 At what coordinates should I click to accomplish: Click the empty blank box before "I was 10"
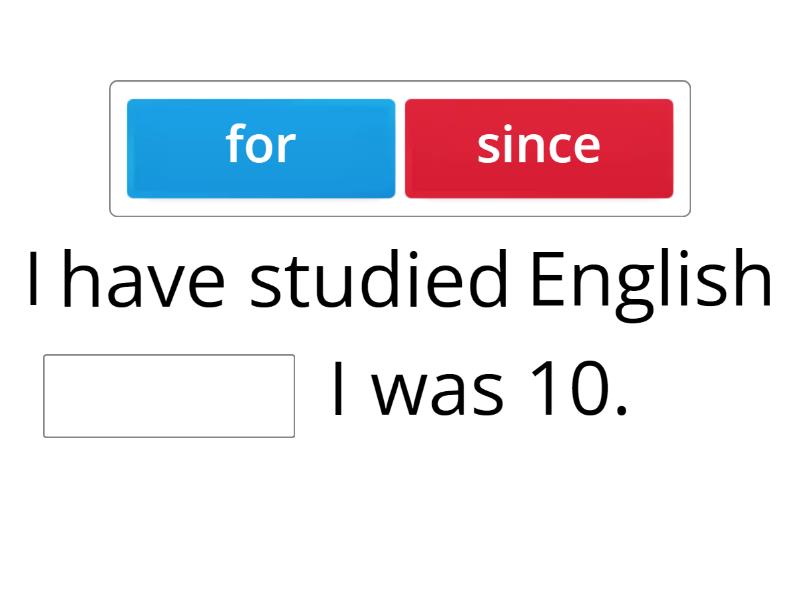(x=169, y=396)
